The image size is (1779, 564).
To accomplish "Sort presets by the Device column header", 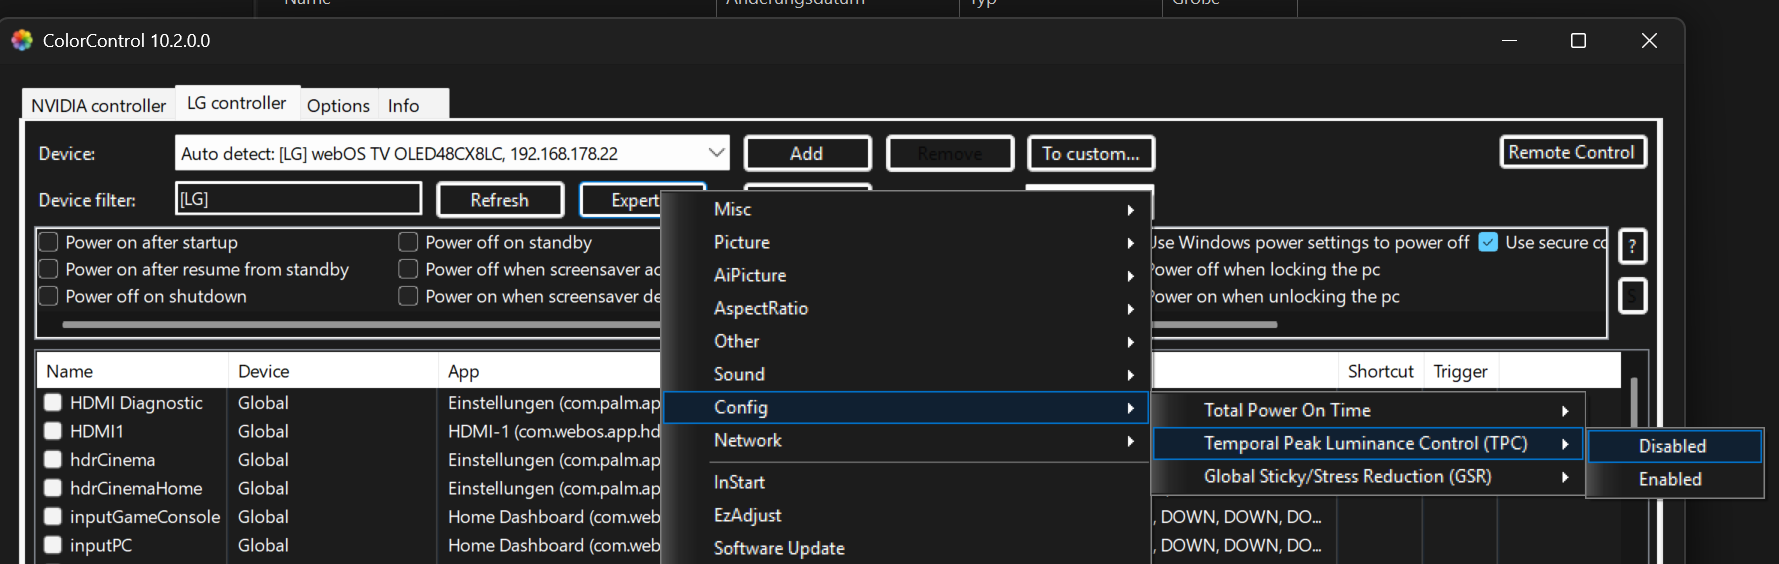I will (333, 371).
